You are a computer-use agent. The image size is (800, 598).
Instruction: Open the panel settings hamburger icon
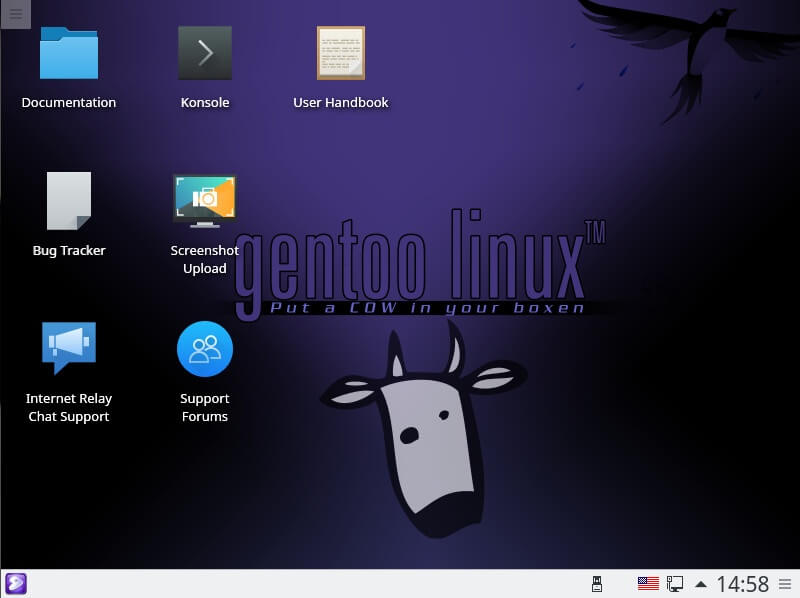tap(785, 584)
